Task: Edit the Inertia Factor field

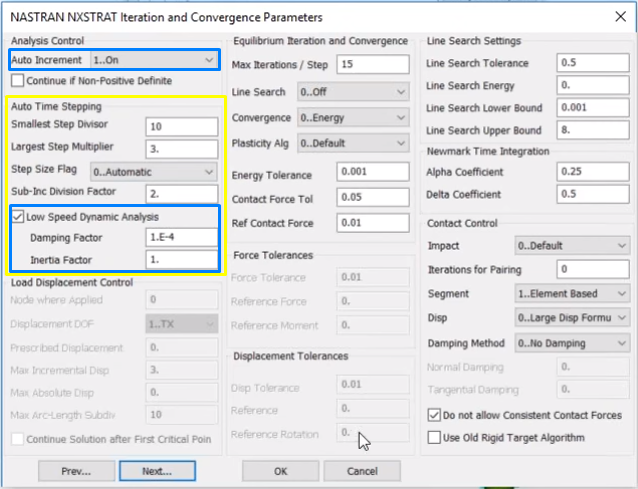Action: (181, 260)
